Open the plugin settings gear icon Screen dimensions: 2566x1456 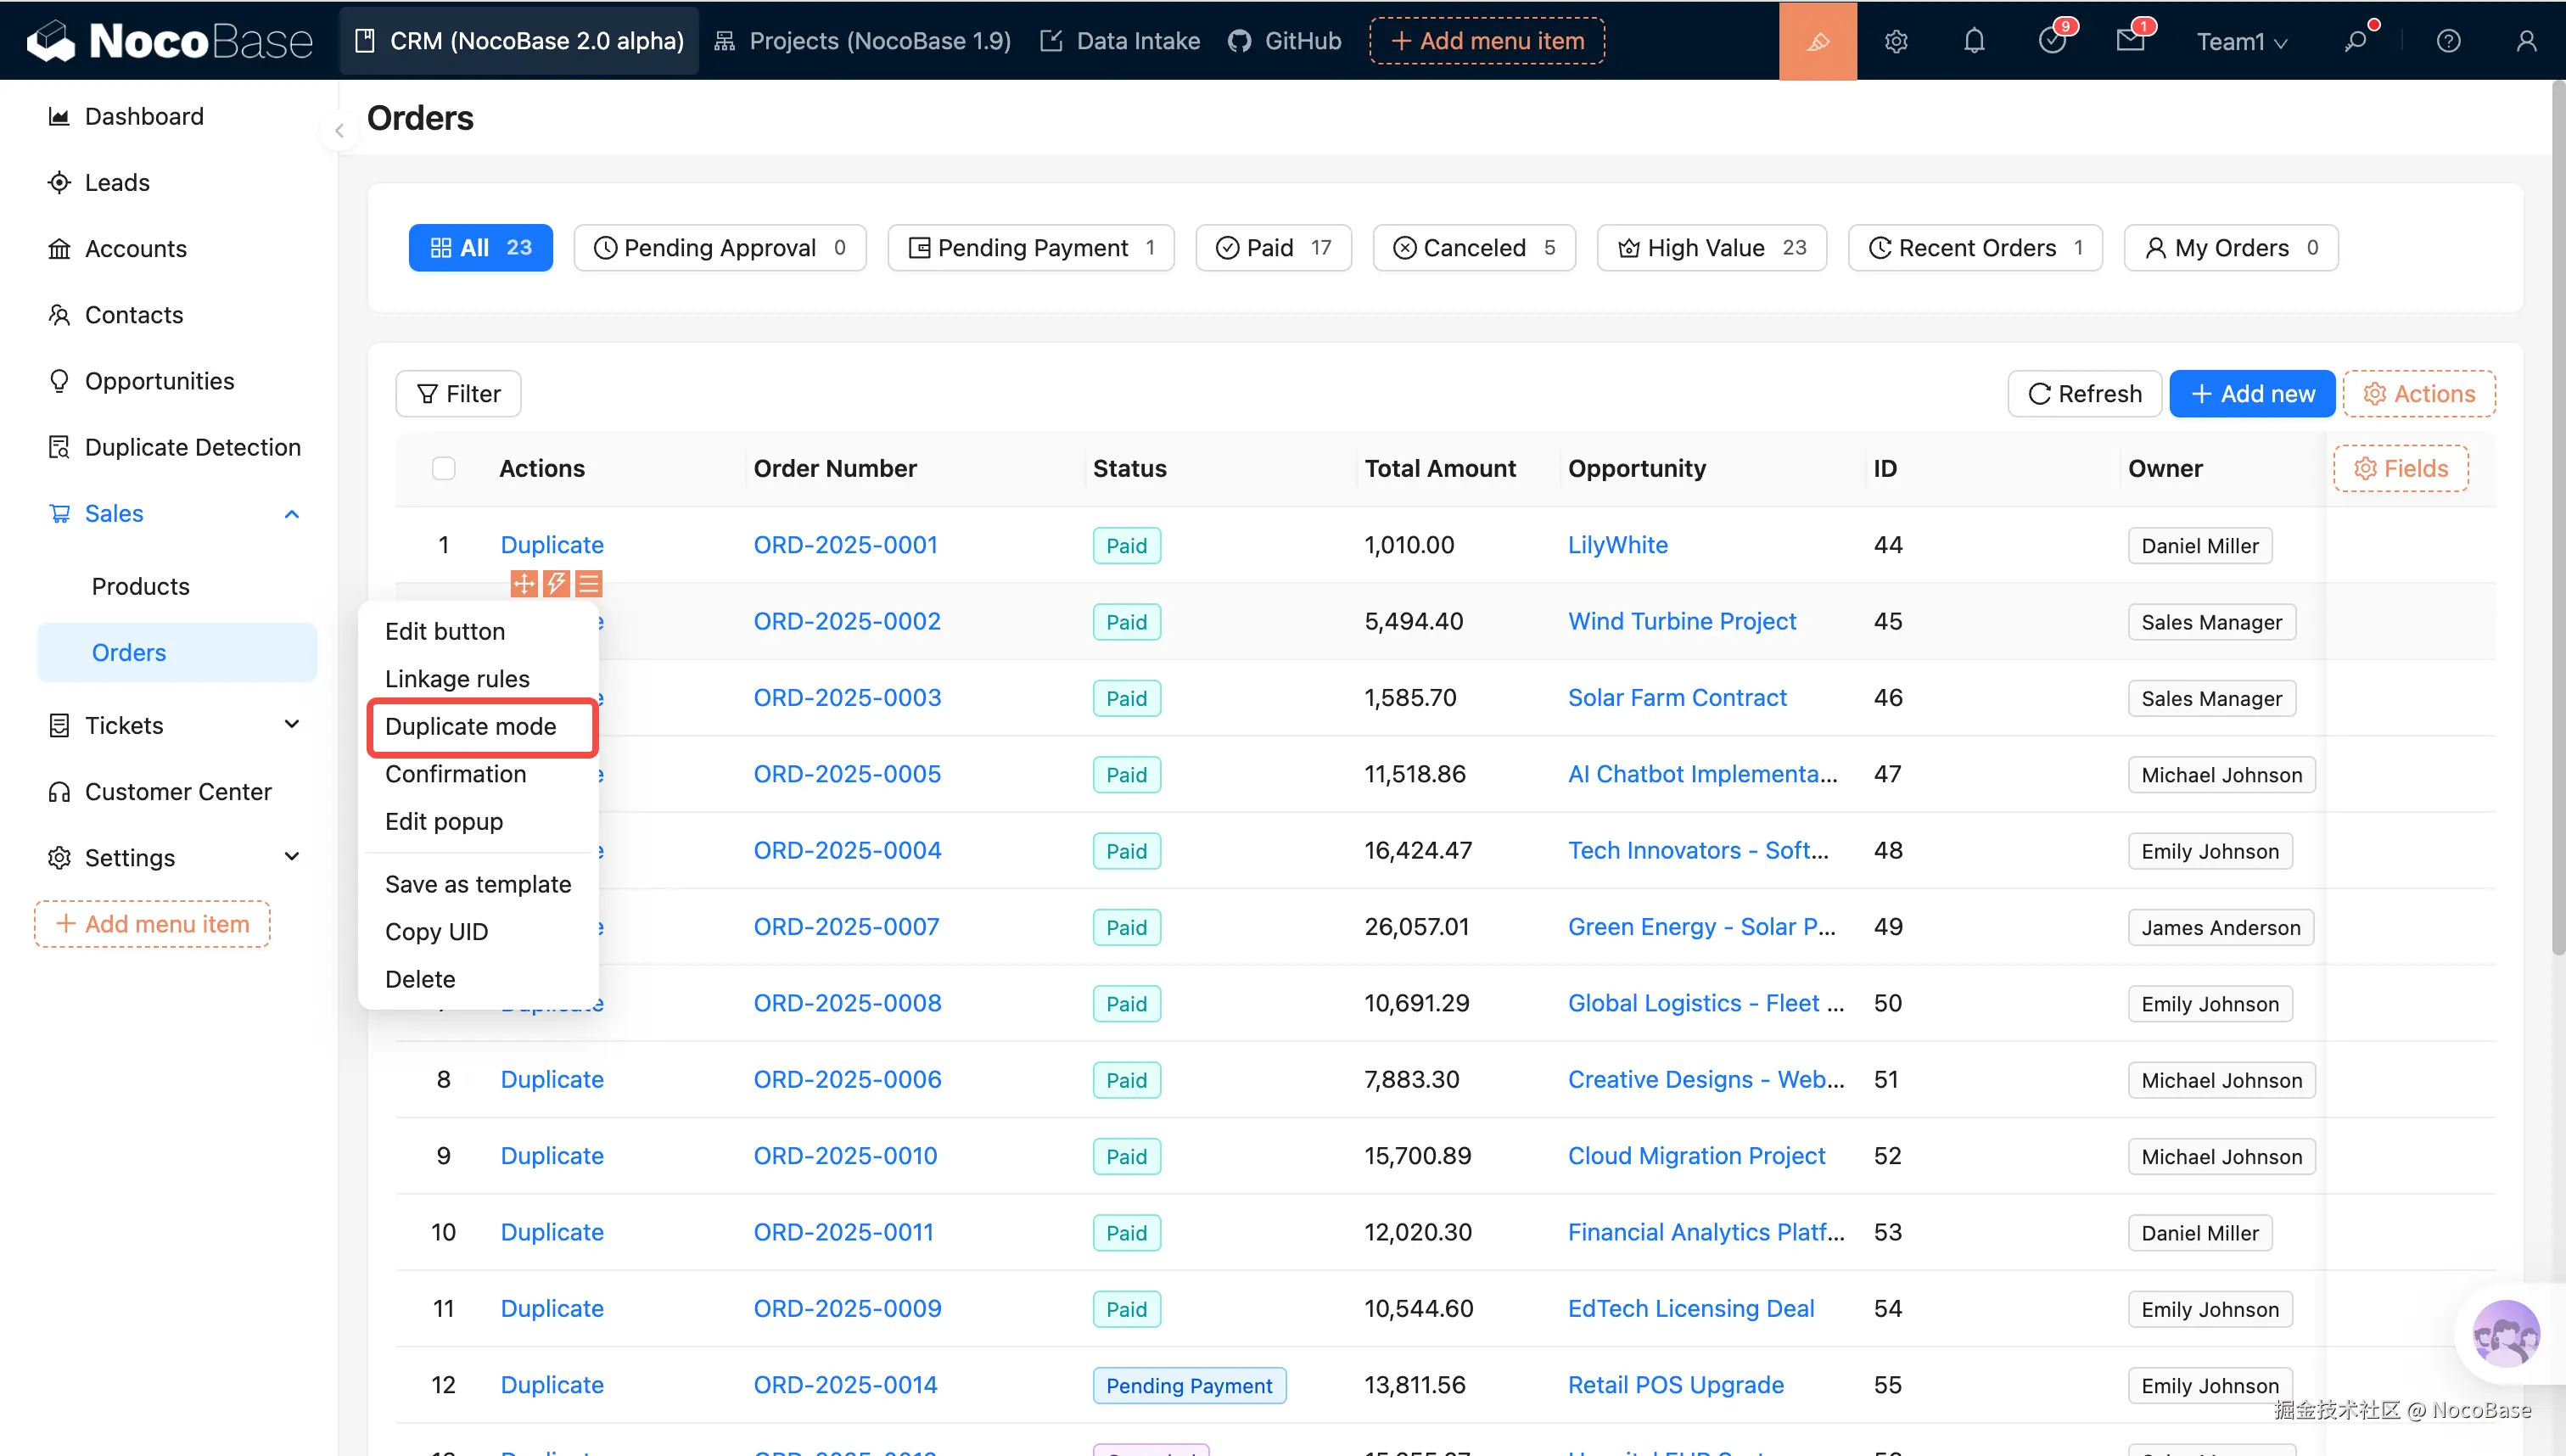[x=1896, y=41]
